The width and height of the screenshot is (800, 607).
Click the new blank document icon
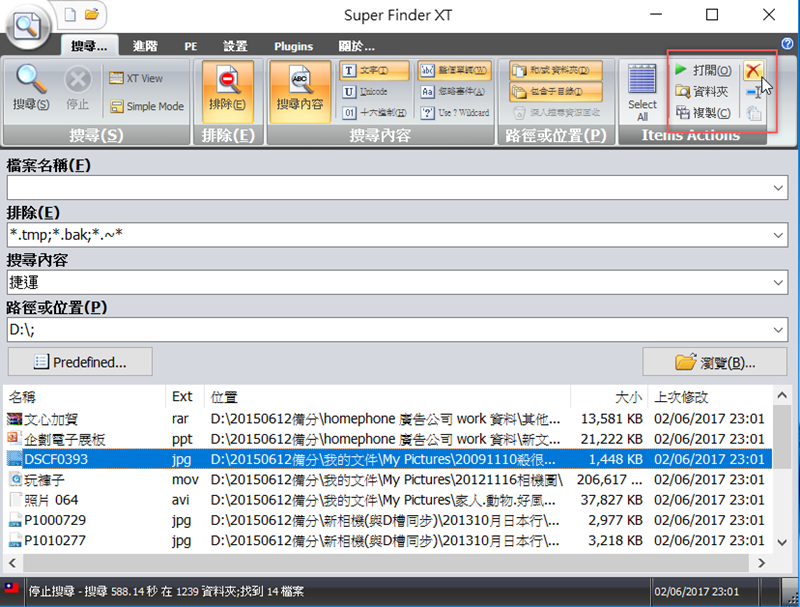(70, 15)
